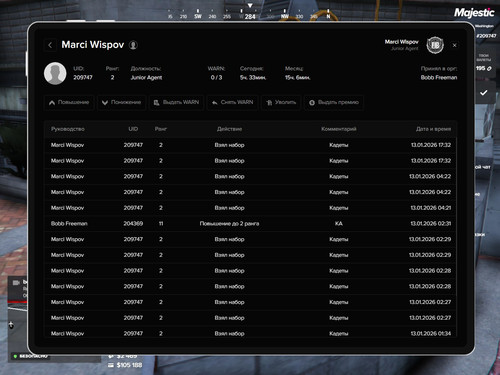Click the grey avatar of Marci Wispov

pyautogui.click(x=55, y=73)
